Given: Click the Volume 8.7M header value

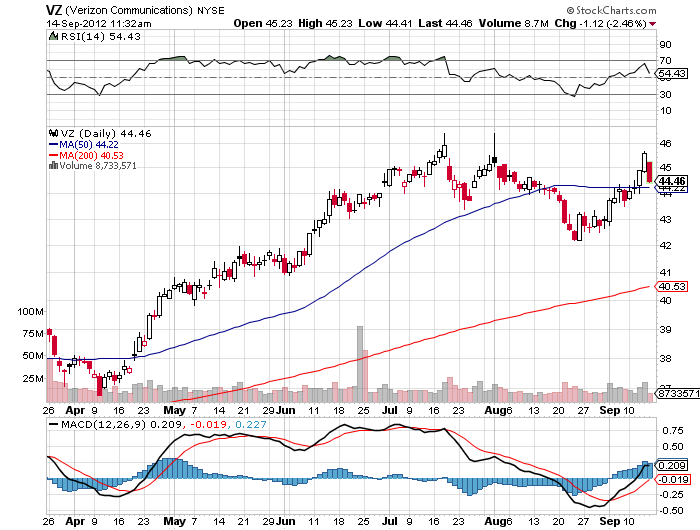Looking at the screenshot, I should (513, 23).
